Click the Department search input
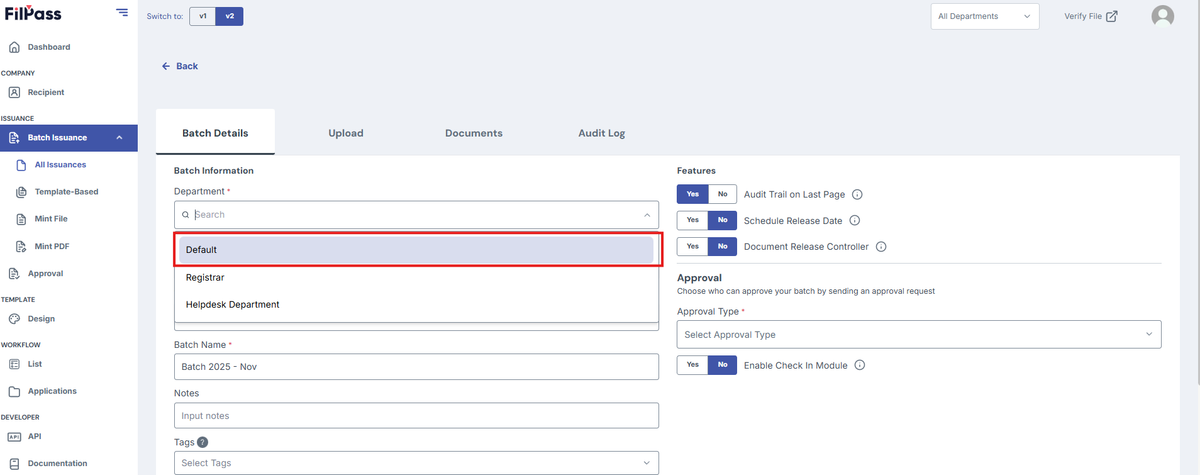 pos(415,215)
